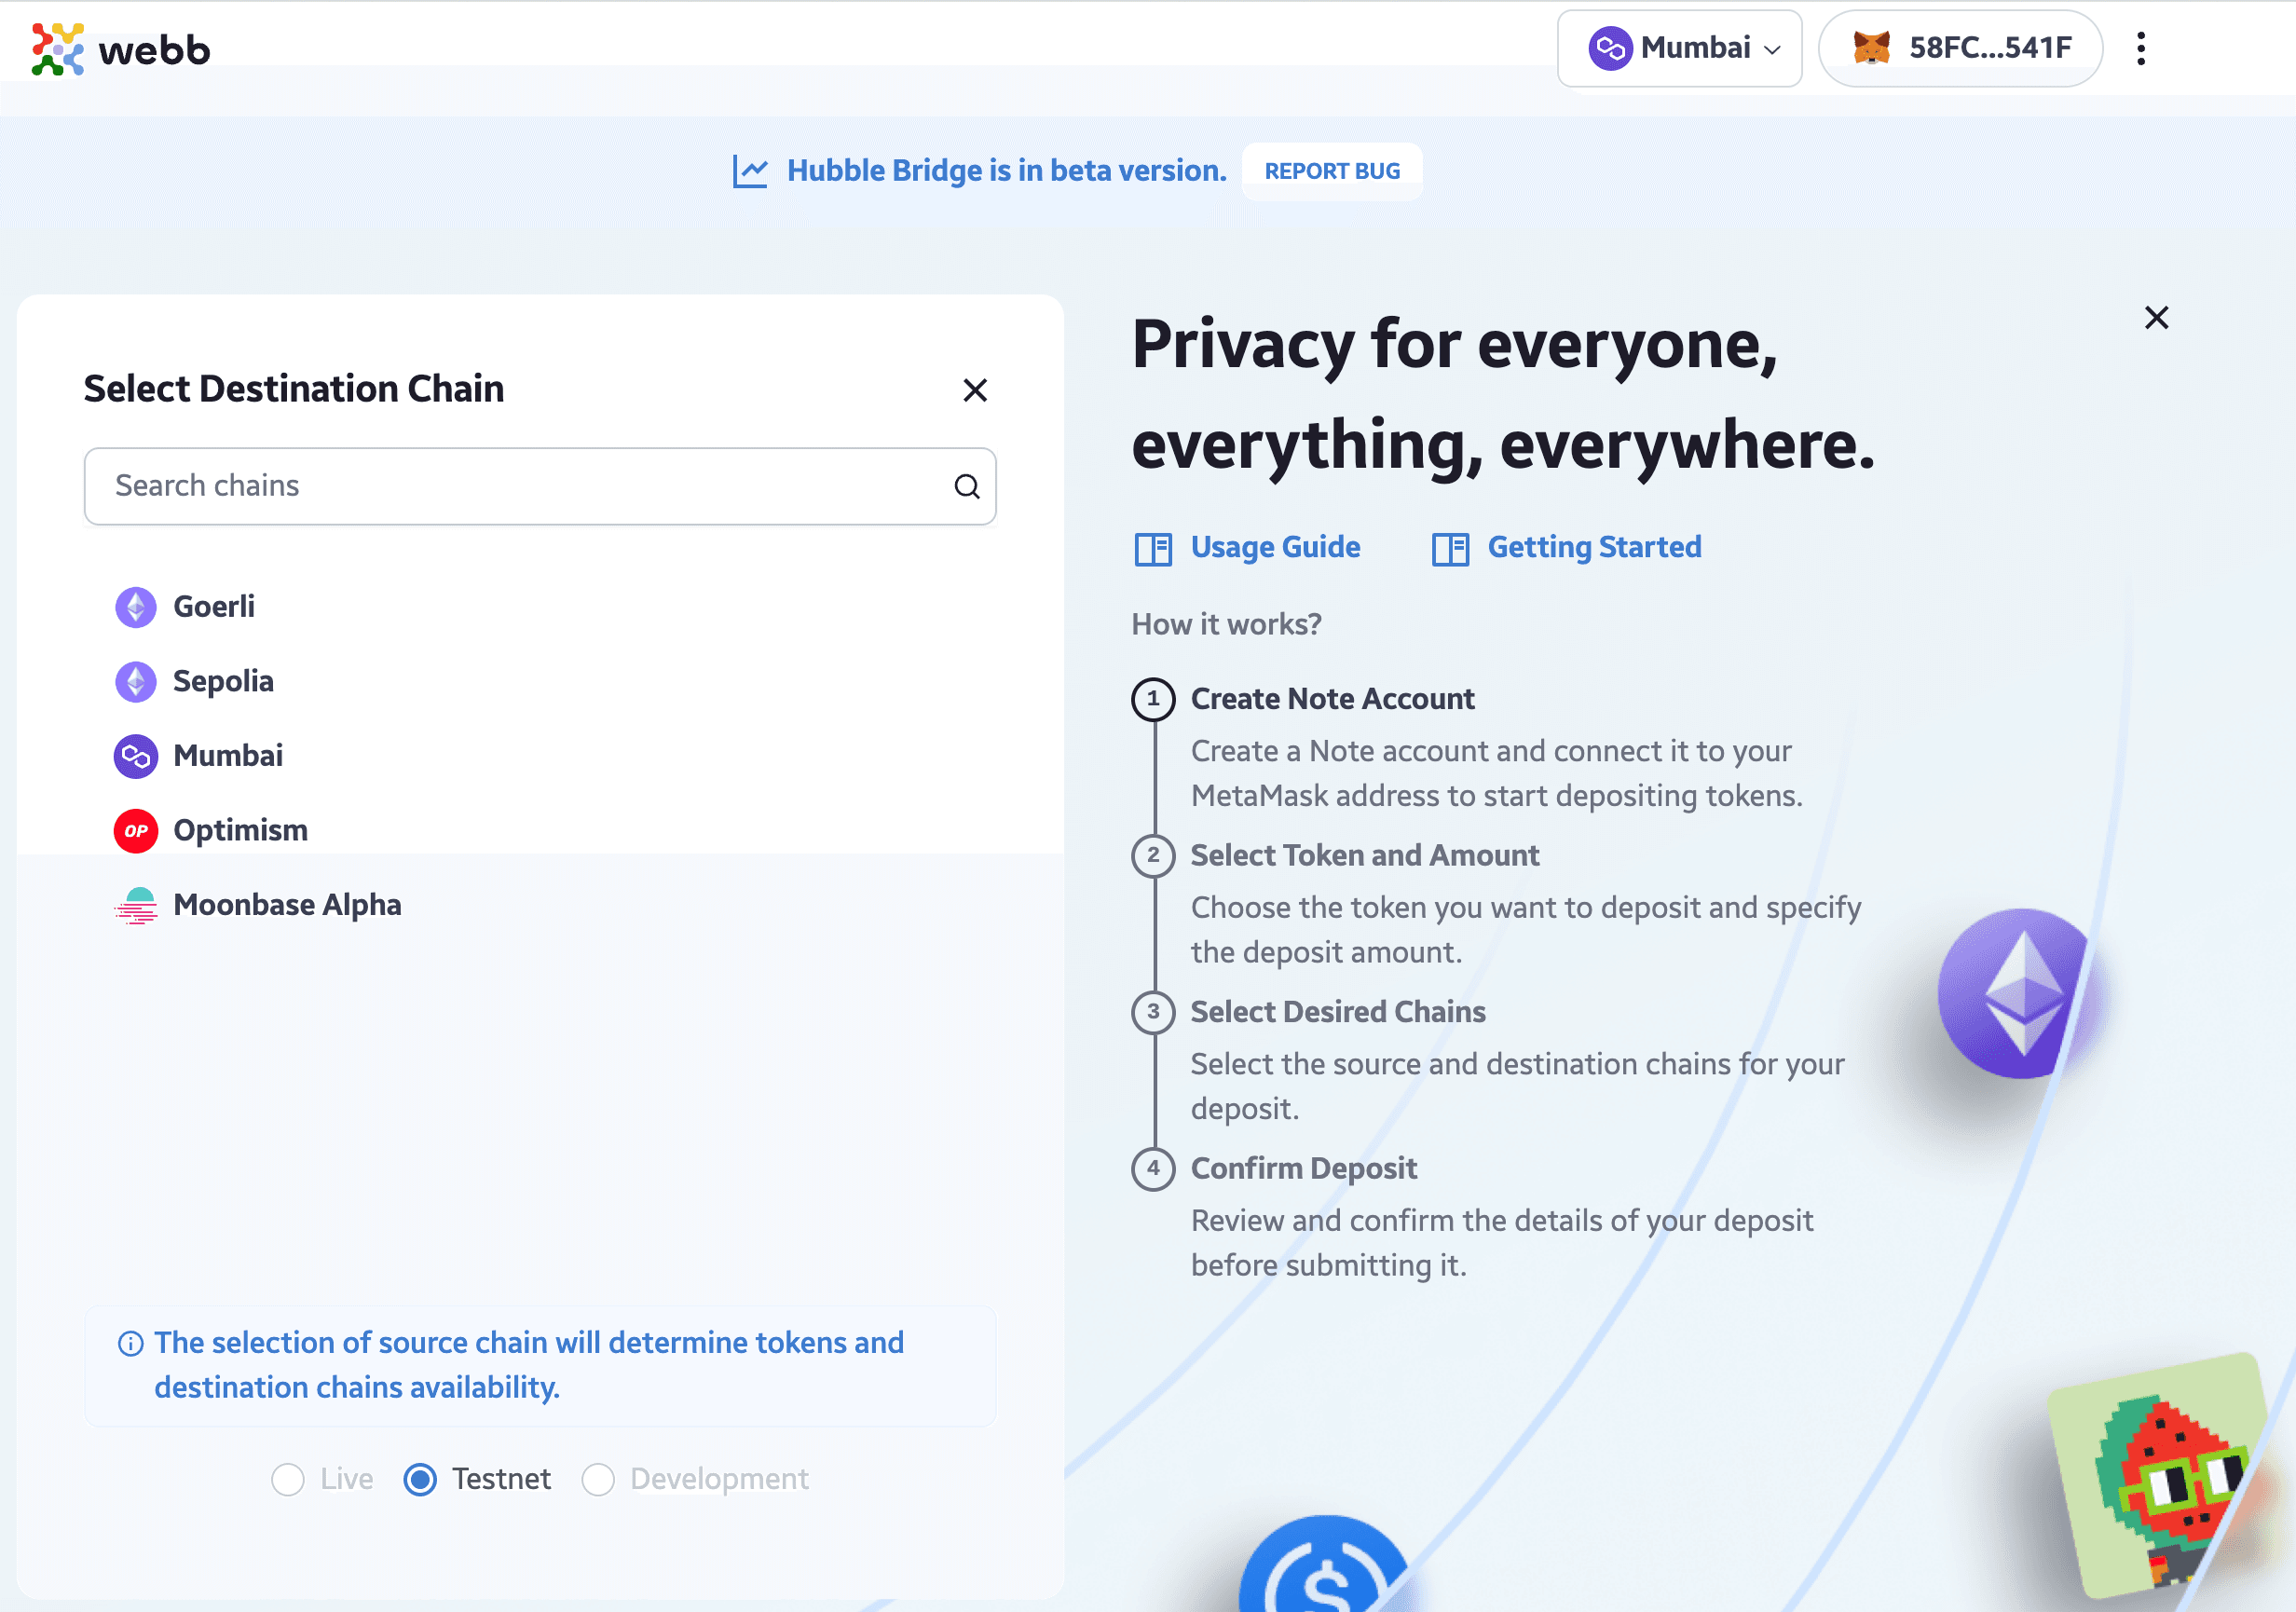Click step 3 circle Select Desired Chains
Viewport: 2296px width, 1612px height.
(1153, 1012)
